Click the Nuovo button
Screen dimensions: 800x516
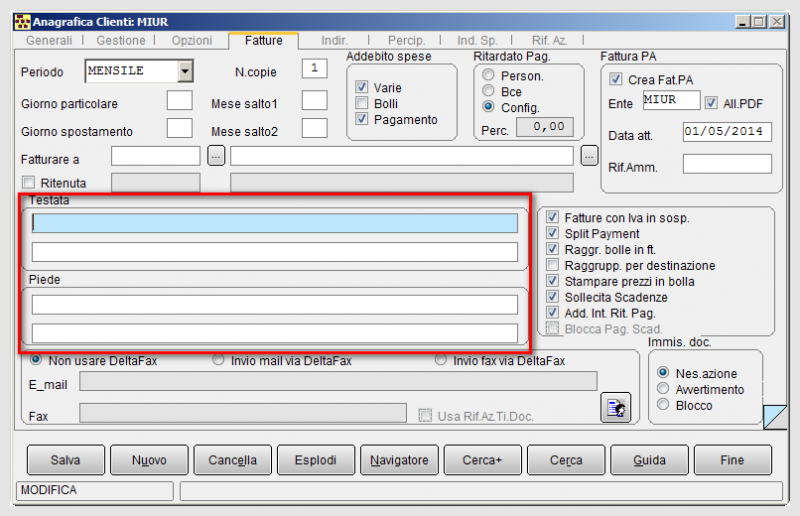coord(149,460)
